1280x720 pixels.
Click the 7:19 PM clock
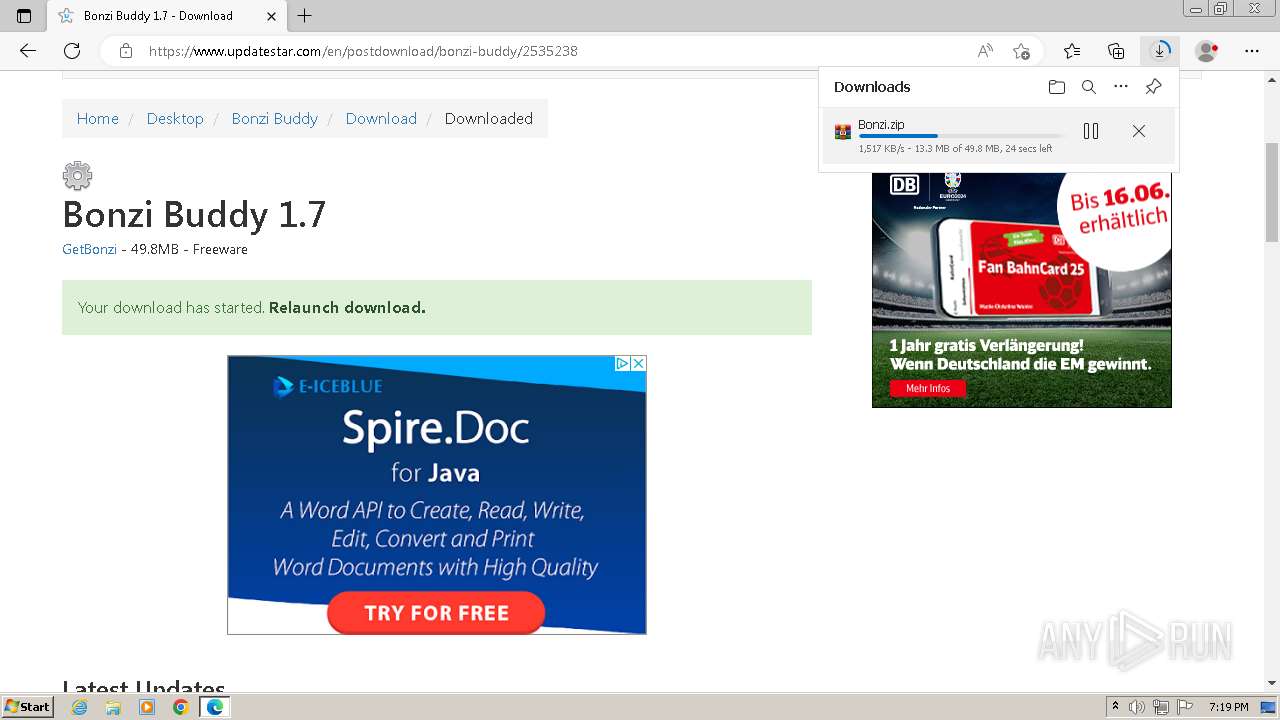point(1229,707)
